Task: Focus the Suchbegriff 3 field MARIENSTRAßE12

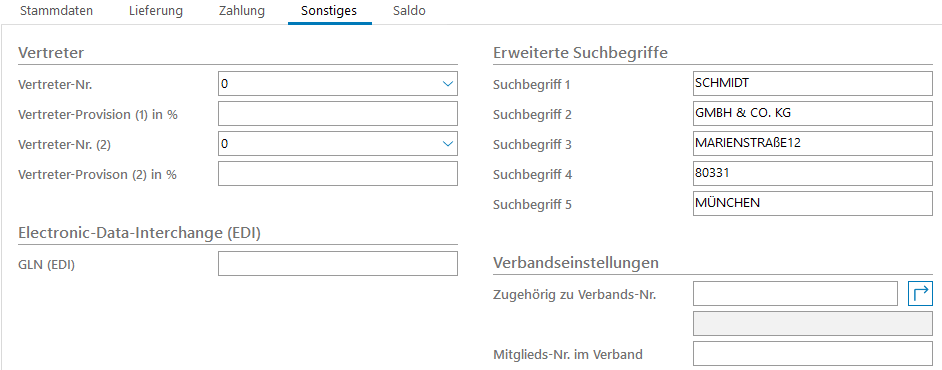Action: (x=813, y=144)
